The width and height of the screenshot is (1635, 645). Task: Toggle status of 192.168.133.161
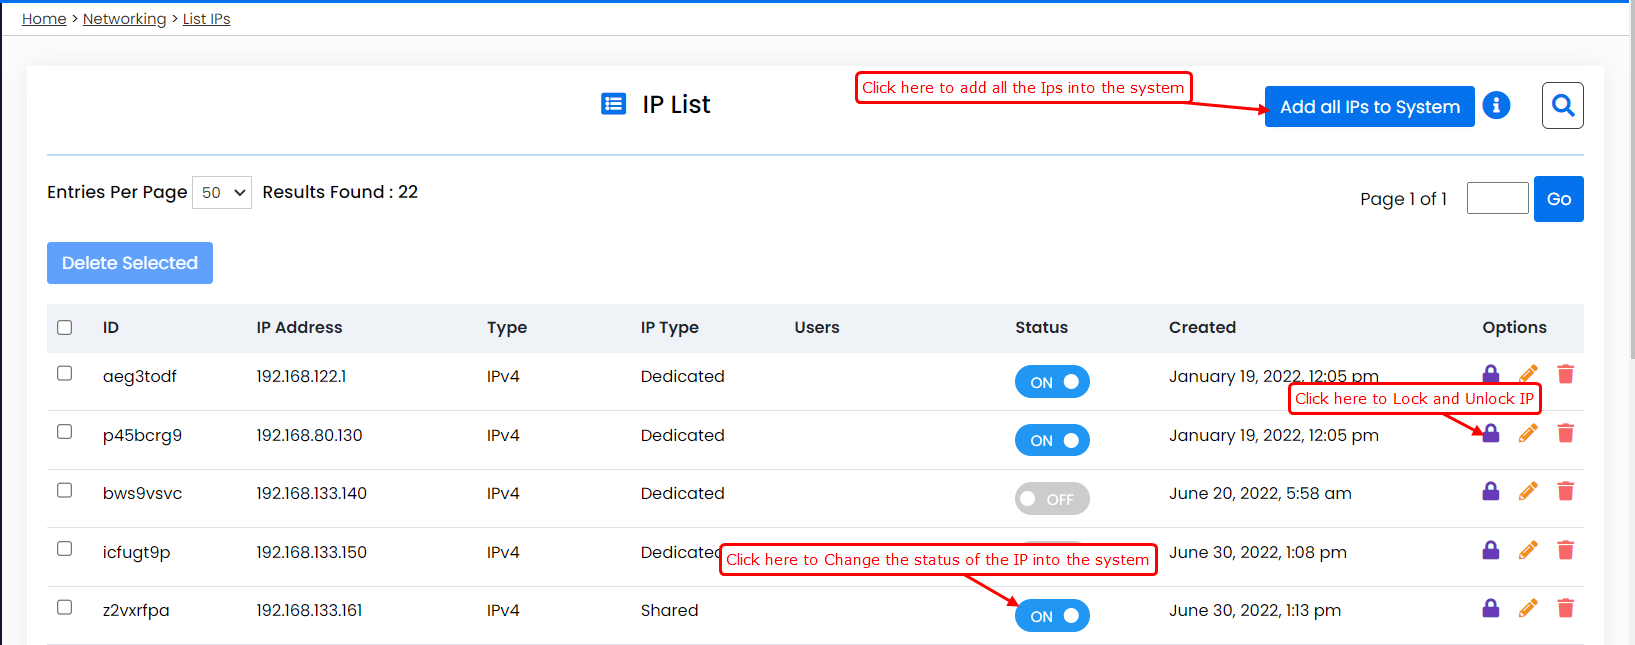pyautogui.click(x=1052, y=616)
